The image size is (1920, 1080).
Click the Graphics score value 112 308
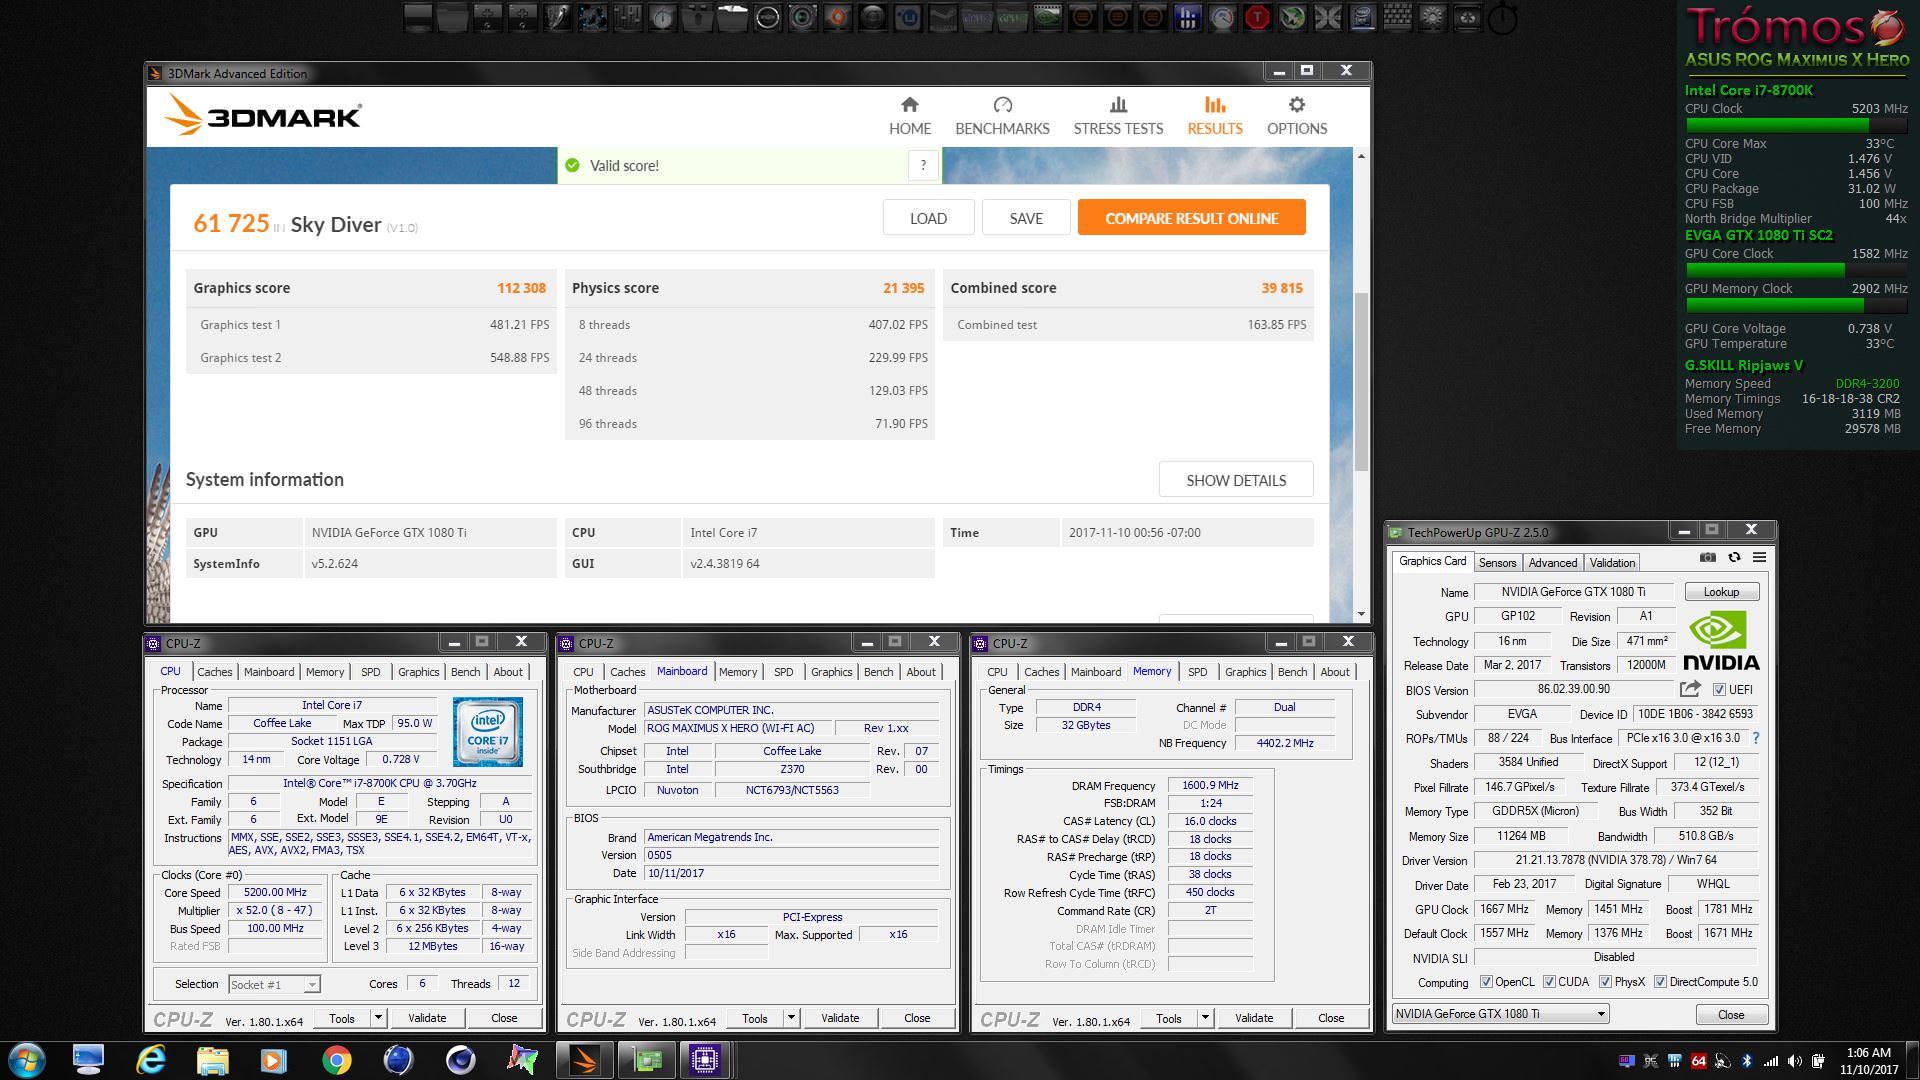pyautogui.click(x=521, y=288)
